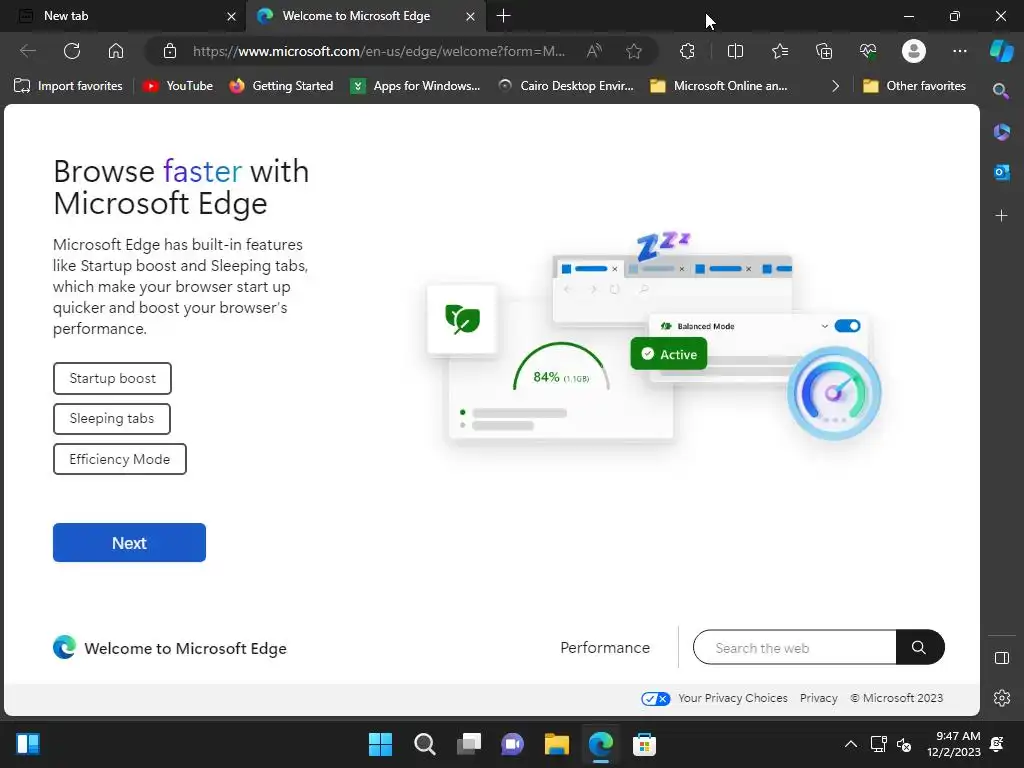This screenshot has height=768, width=1024.
Task: Add a sidebar app plus icon
Action: [x=1001, y=216]
